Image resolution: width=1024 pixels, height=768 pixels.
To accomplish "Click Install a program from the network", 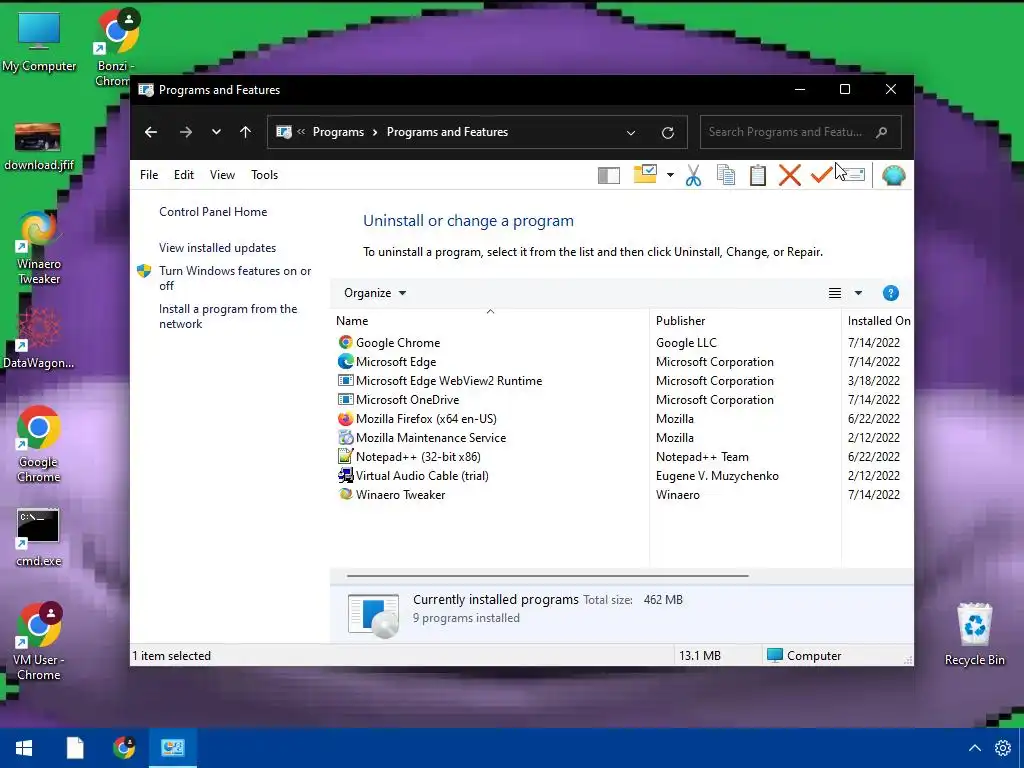I will point(228,316).
